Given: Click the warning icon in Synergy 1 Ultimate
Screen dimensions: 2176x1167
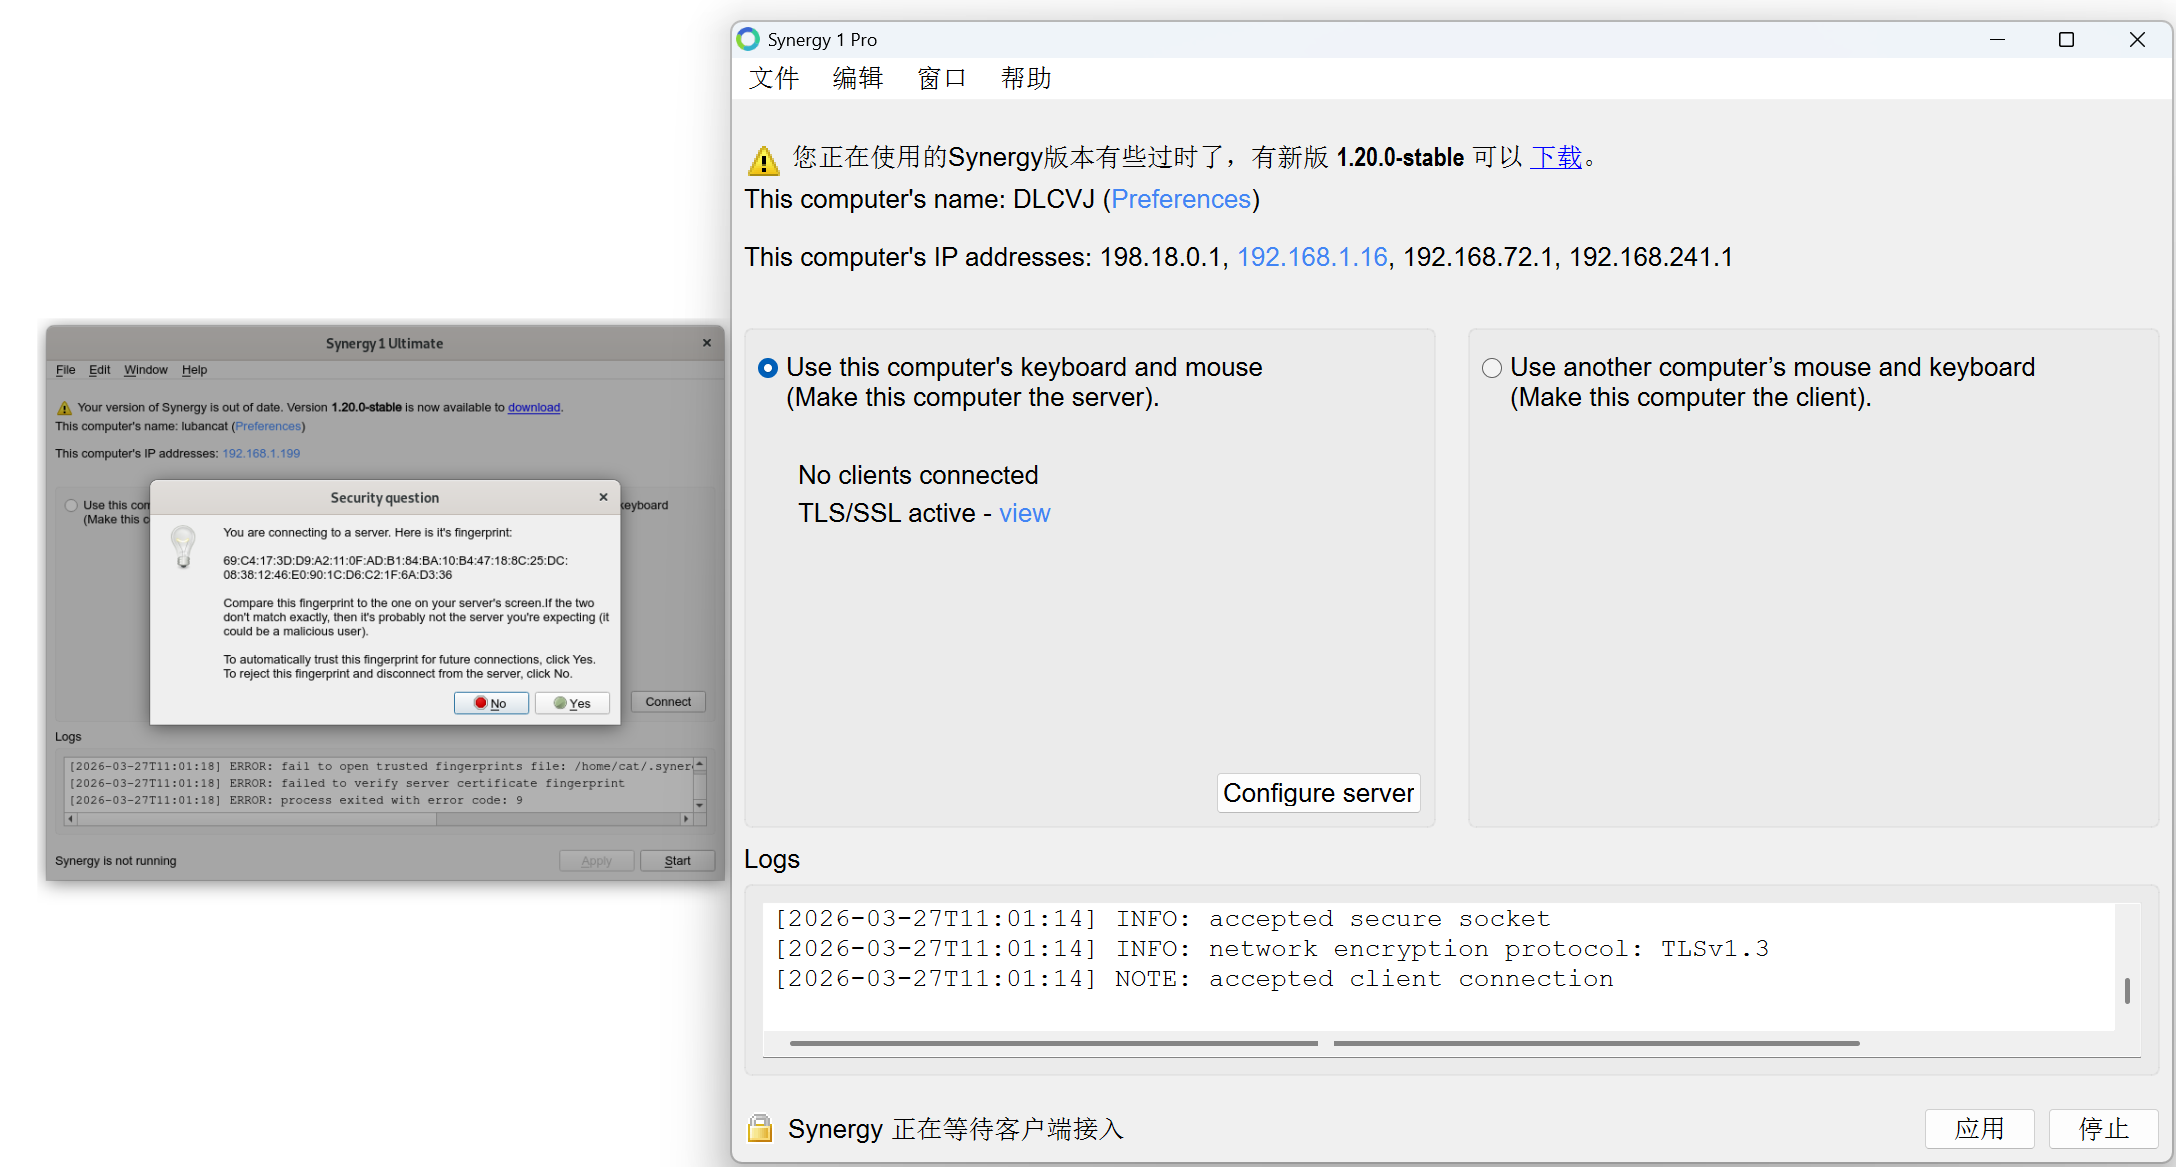Looking at the screenshot, I should click(x=64, y=408).
